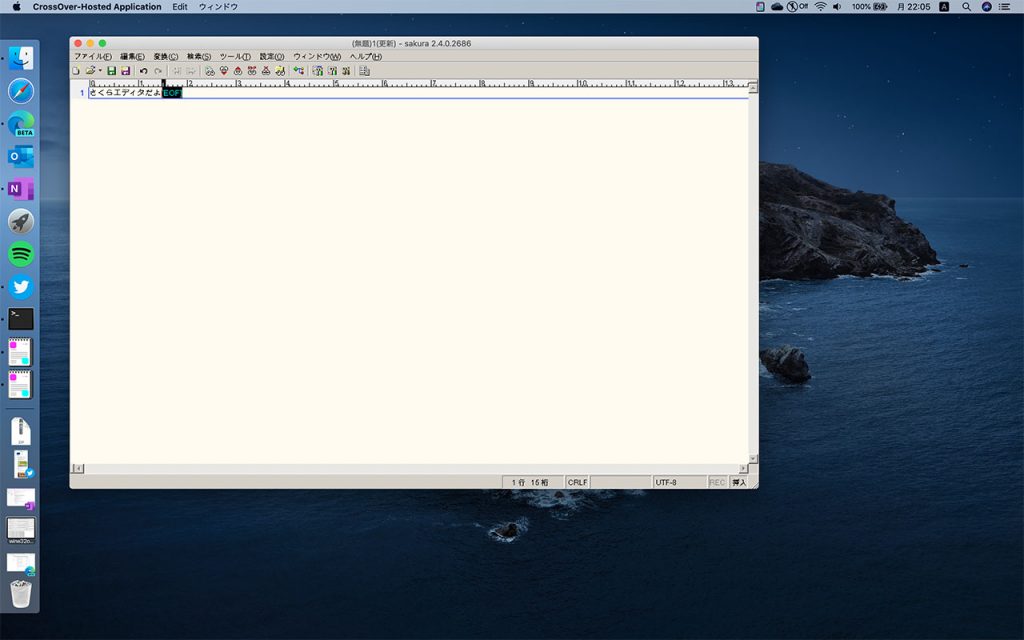1024x640 pixels.
Task: Click the volume speaker icon
Action: coord(837,7)
